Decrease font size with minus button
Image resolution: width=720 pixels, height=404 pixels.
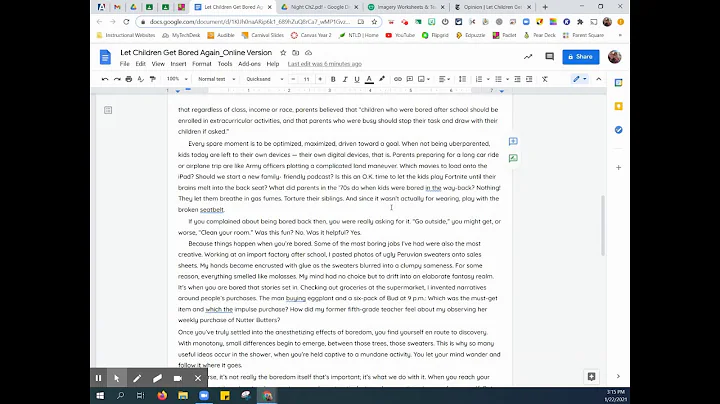pyautogui.click(x=293, y=79)
